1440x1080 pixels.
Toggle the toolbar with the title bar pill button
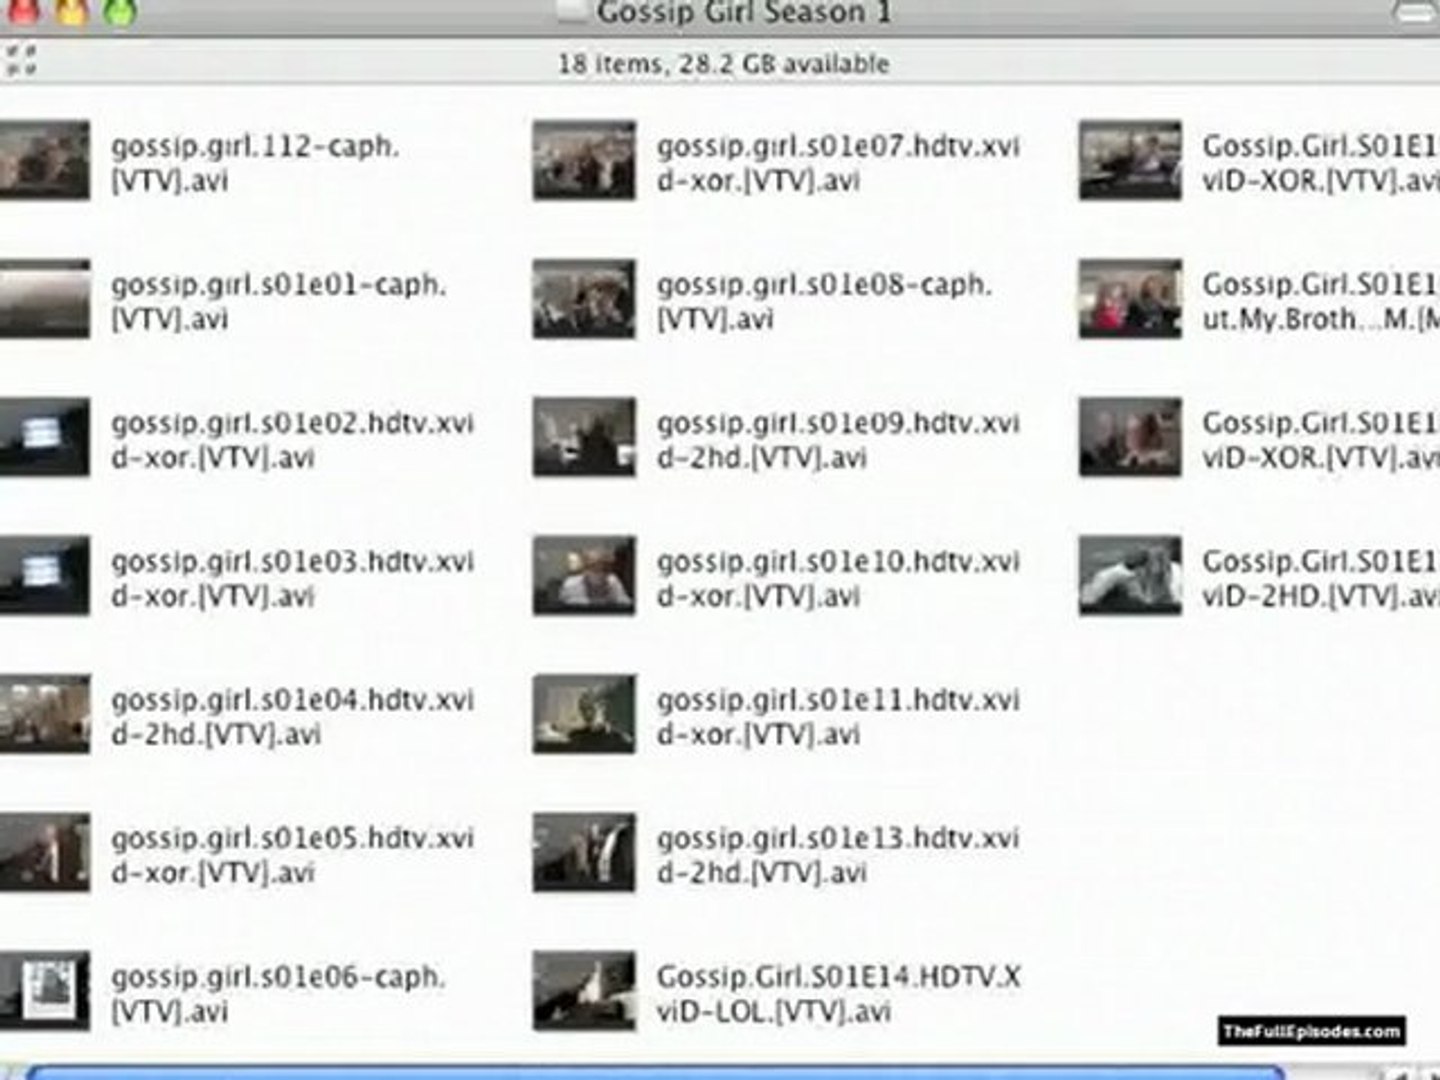point(1414,11)
